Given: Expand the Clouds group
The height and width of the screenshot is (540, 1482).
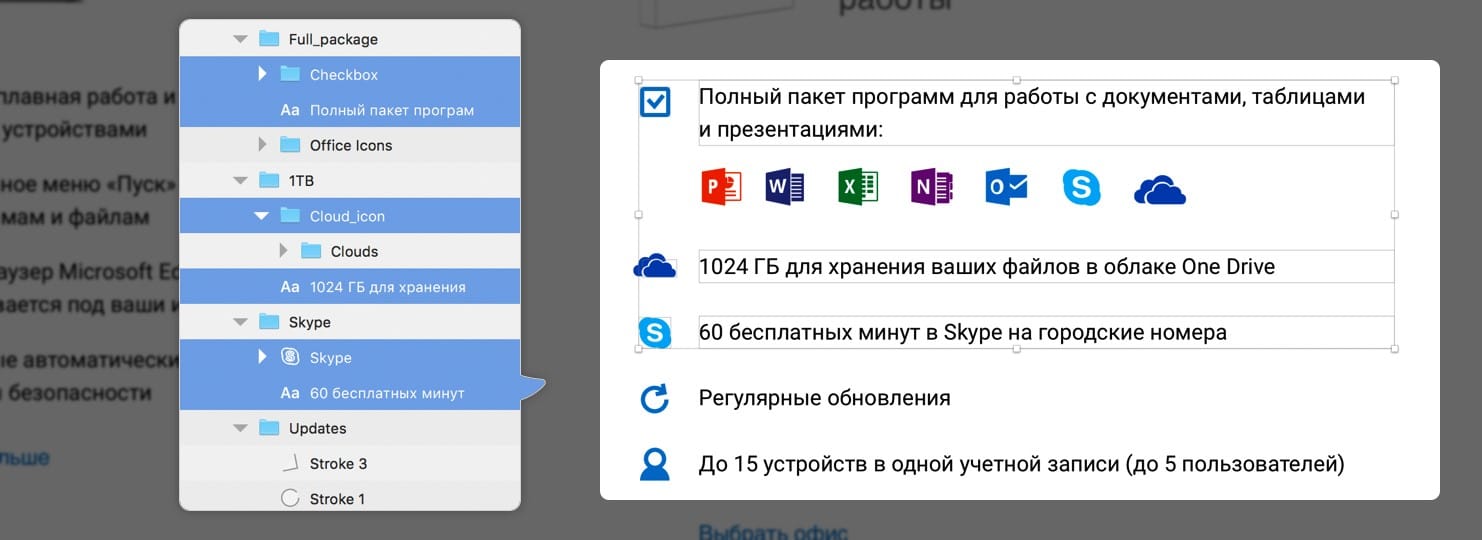Looking at the screenshot, I should [283, 251].
